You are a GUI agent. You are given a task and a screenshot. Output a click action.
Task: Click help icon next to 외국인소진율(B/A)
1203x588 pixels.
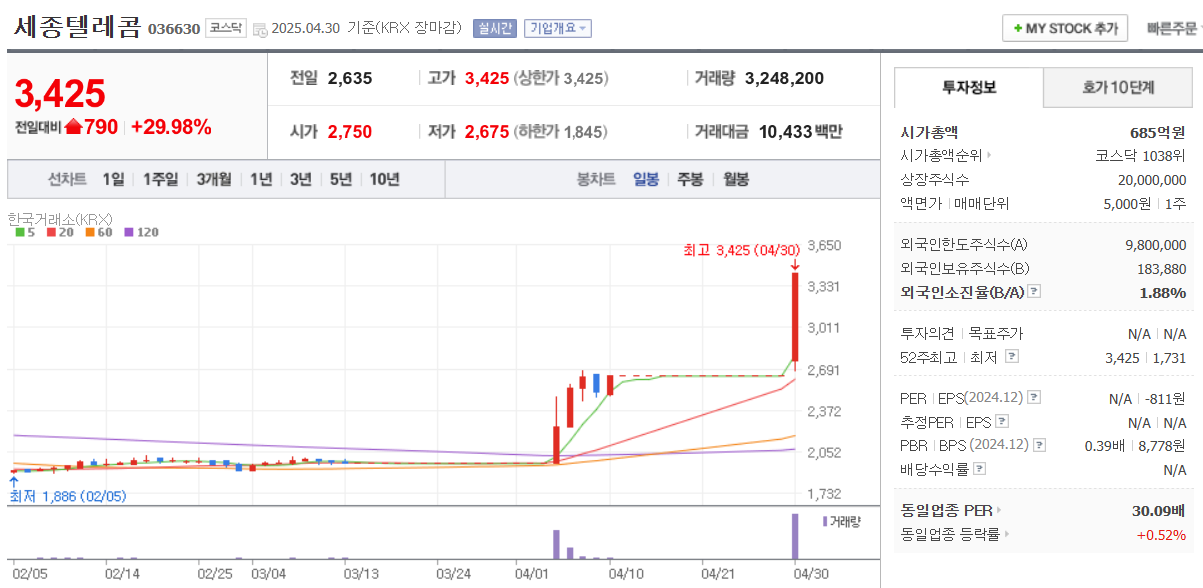pos(1035,292)
